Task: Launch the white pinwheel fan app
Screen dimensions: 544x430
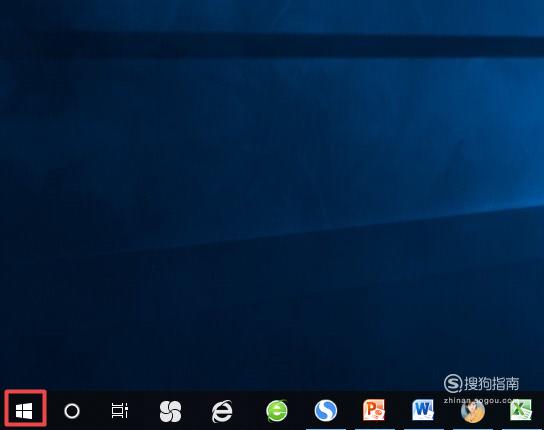Action: pos(170,411)
